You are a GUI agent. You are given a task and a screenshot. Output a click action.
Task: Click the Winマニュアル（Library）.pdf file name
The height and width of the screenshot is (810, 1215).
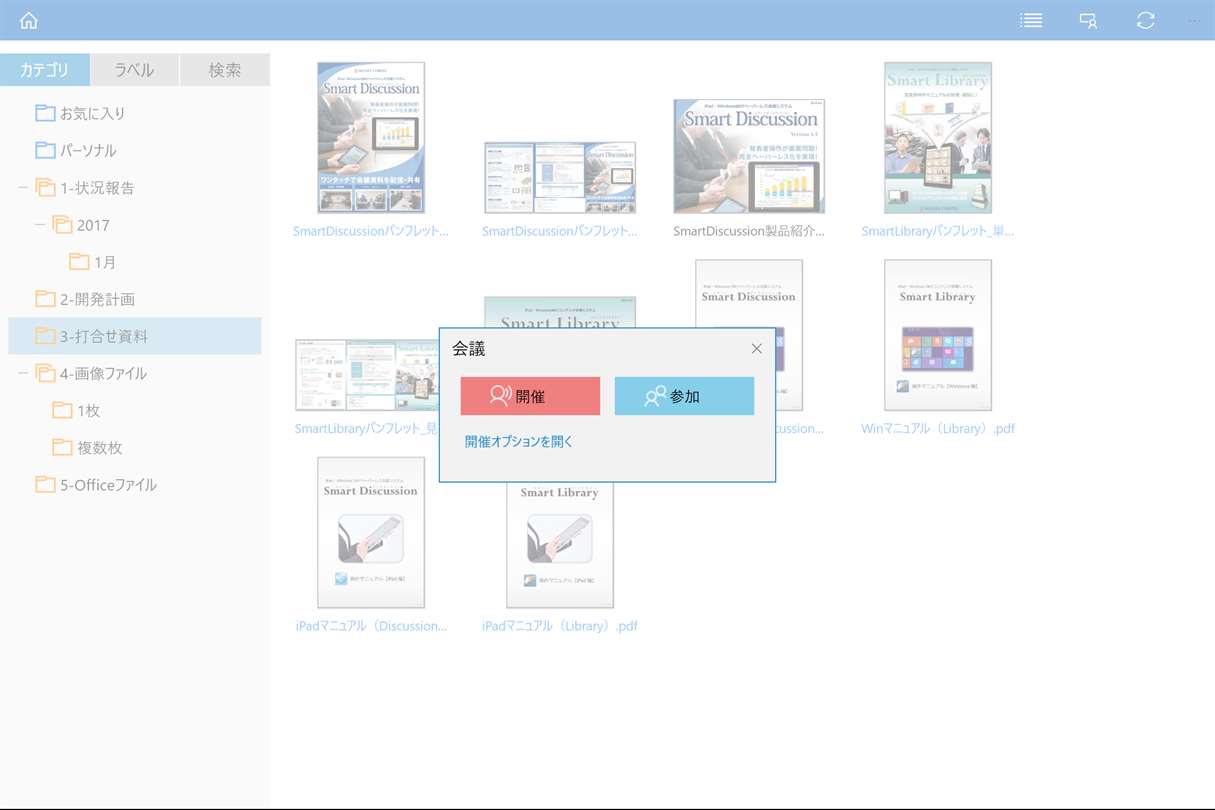(938, 428)
